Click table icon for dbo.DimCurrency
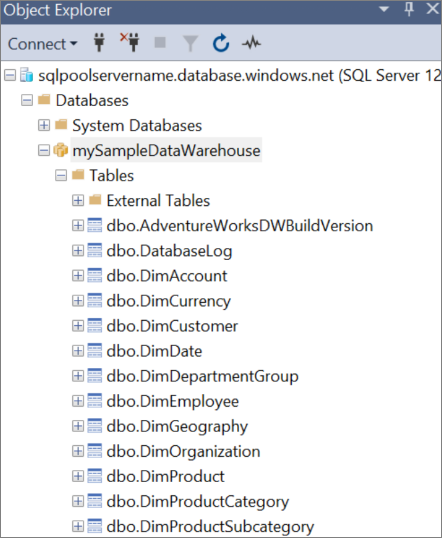Screen dimensions: 442x538 [x=95, y=301]
